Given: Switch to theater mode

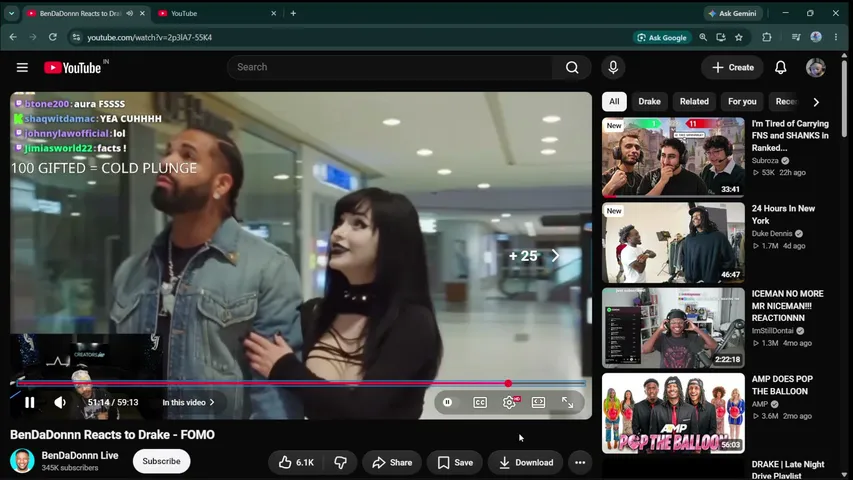Looking at the screenshot, I should pos(538,402).
